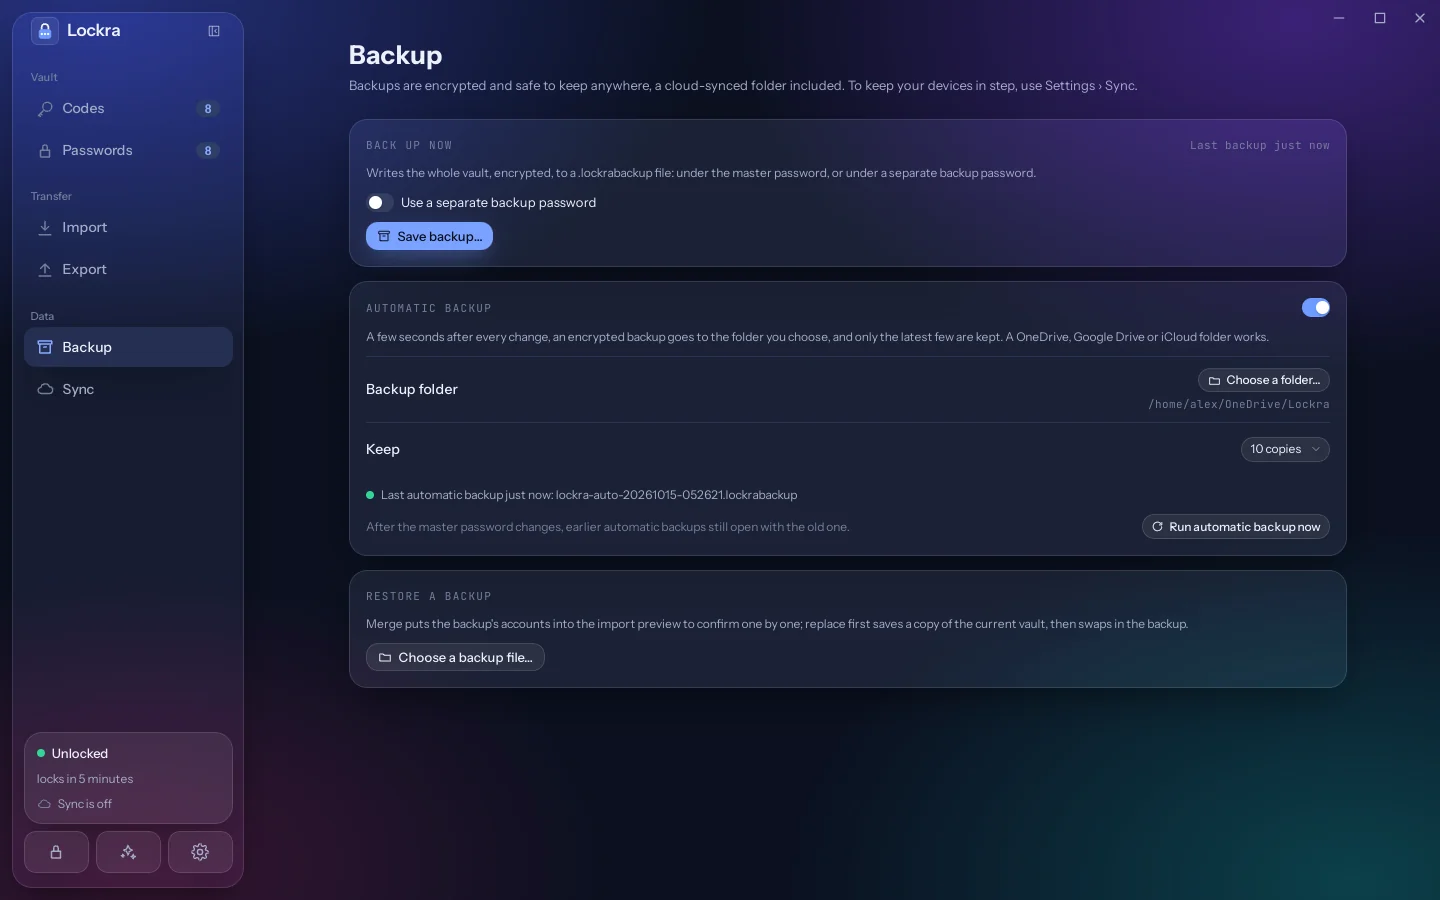Click the 'locks in 5 minutes' text
This screenshot has width=1440, height=900.
85,780
